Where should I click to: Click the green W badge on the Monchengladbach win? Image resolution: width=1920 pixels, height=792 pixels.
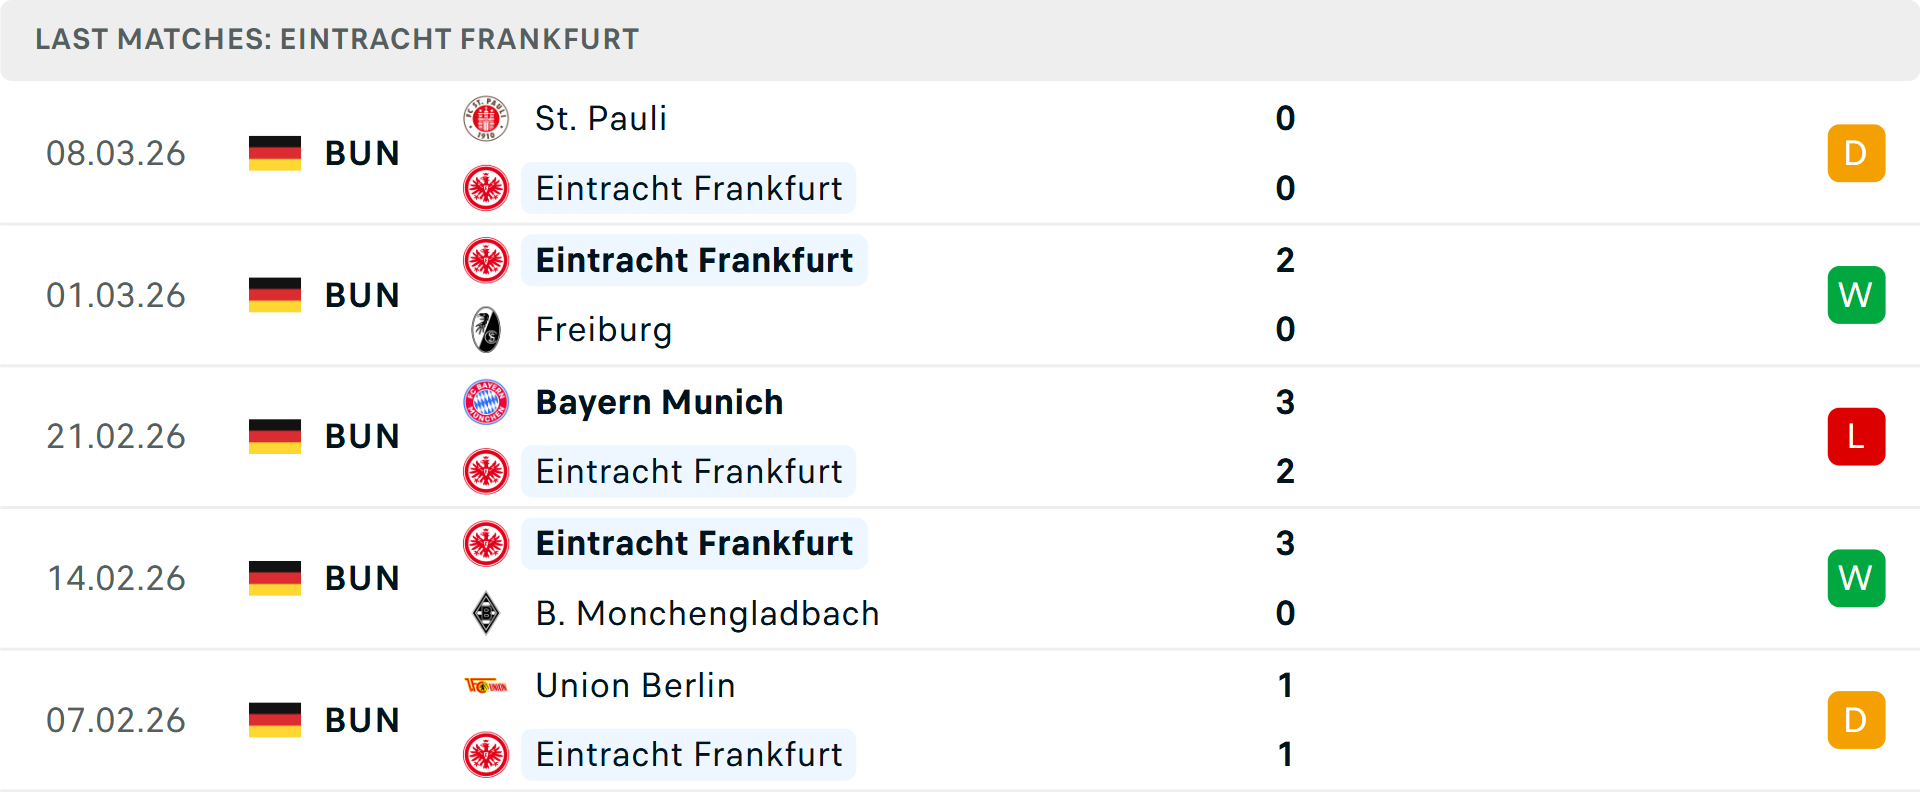click(x=1856, y=578)
